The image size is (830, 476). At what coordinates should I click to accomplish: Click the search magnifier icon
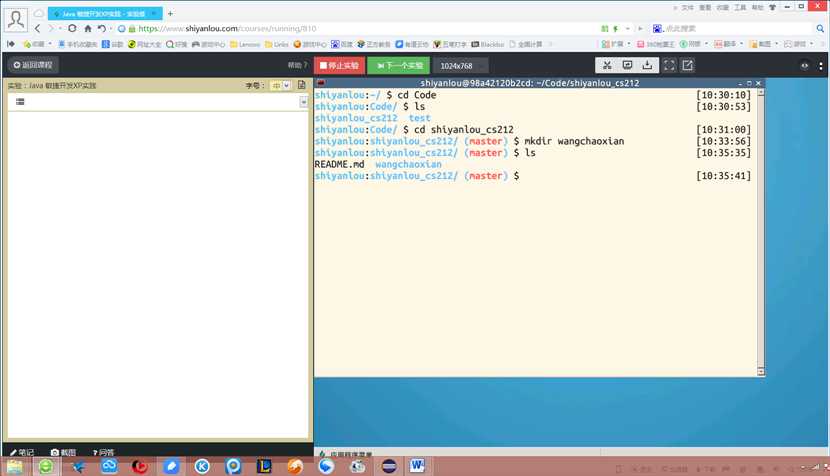tap(820, 29)
